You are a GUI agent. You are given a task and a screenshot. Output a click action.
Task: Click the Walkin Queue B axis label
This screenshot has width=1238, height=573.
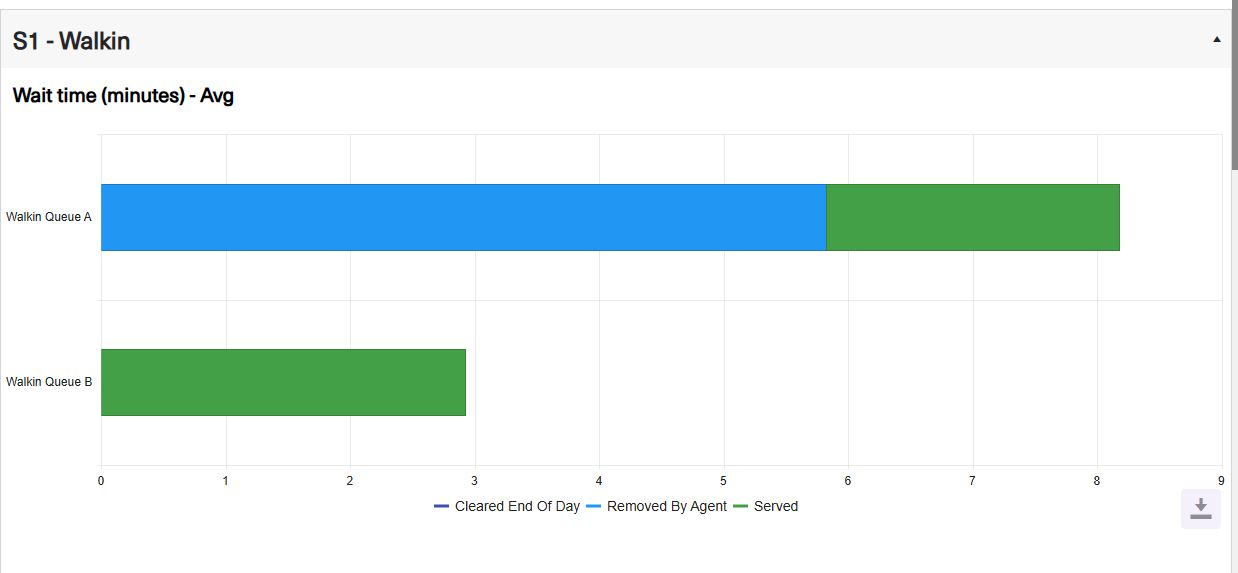49,382
